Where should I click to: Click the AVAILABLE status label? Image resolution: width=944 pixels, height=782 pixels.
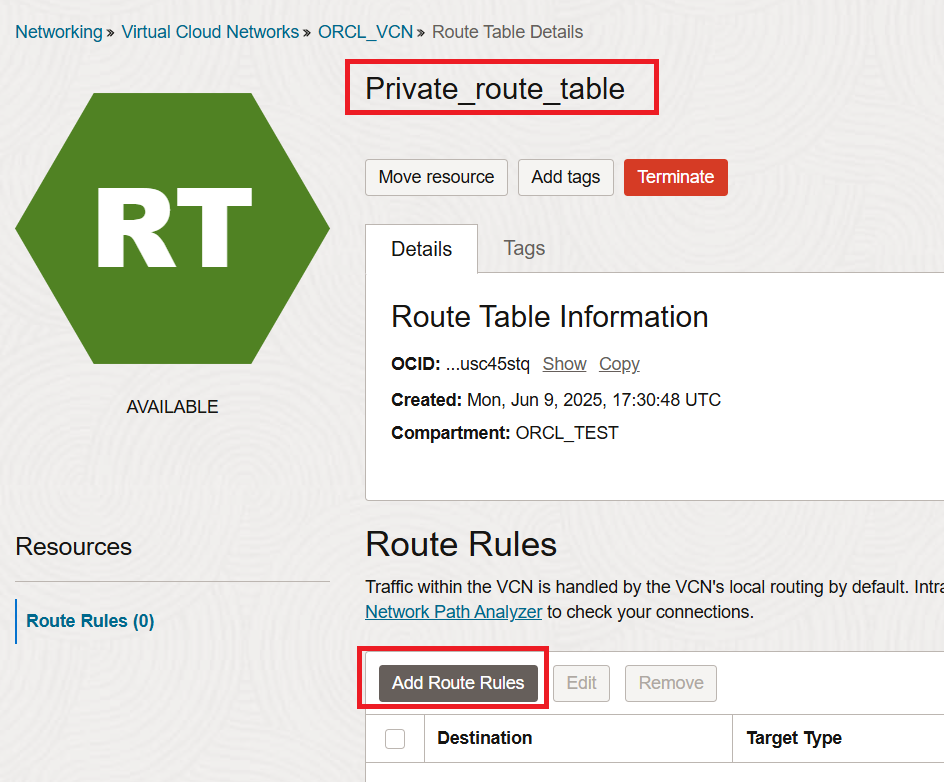pos(172,407)
